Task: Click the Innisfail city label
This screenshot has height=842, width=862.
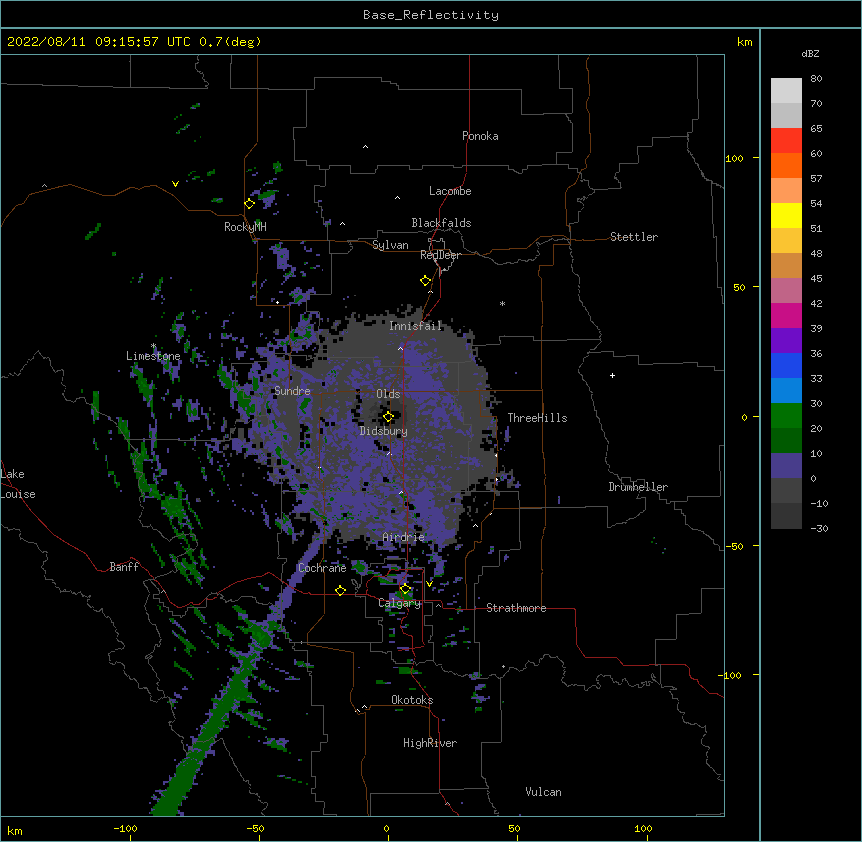Action: (x=415, y=326)
